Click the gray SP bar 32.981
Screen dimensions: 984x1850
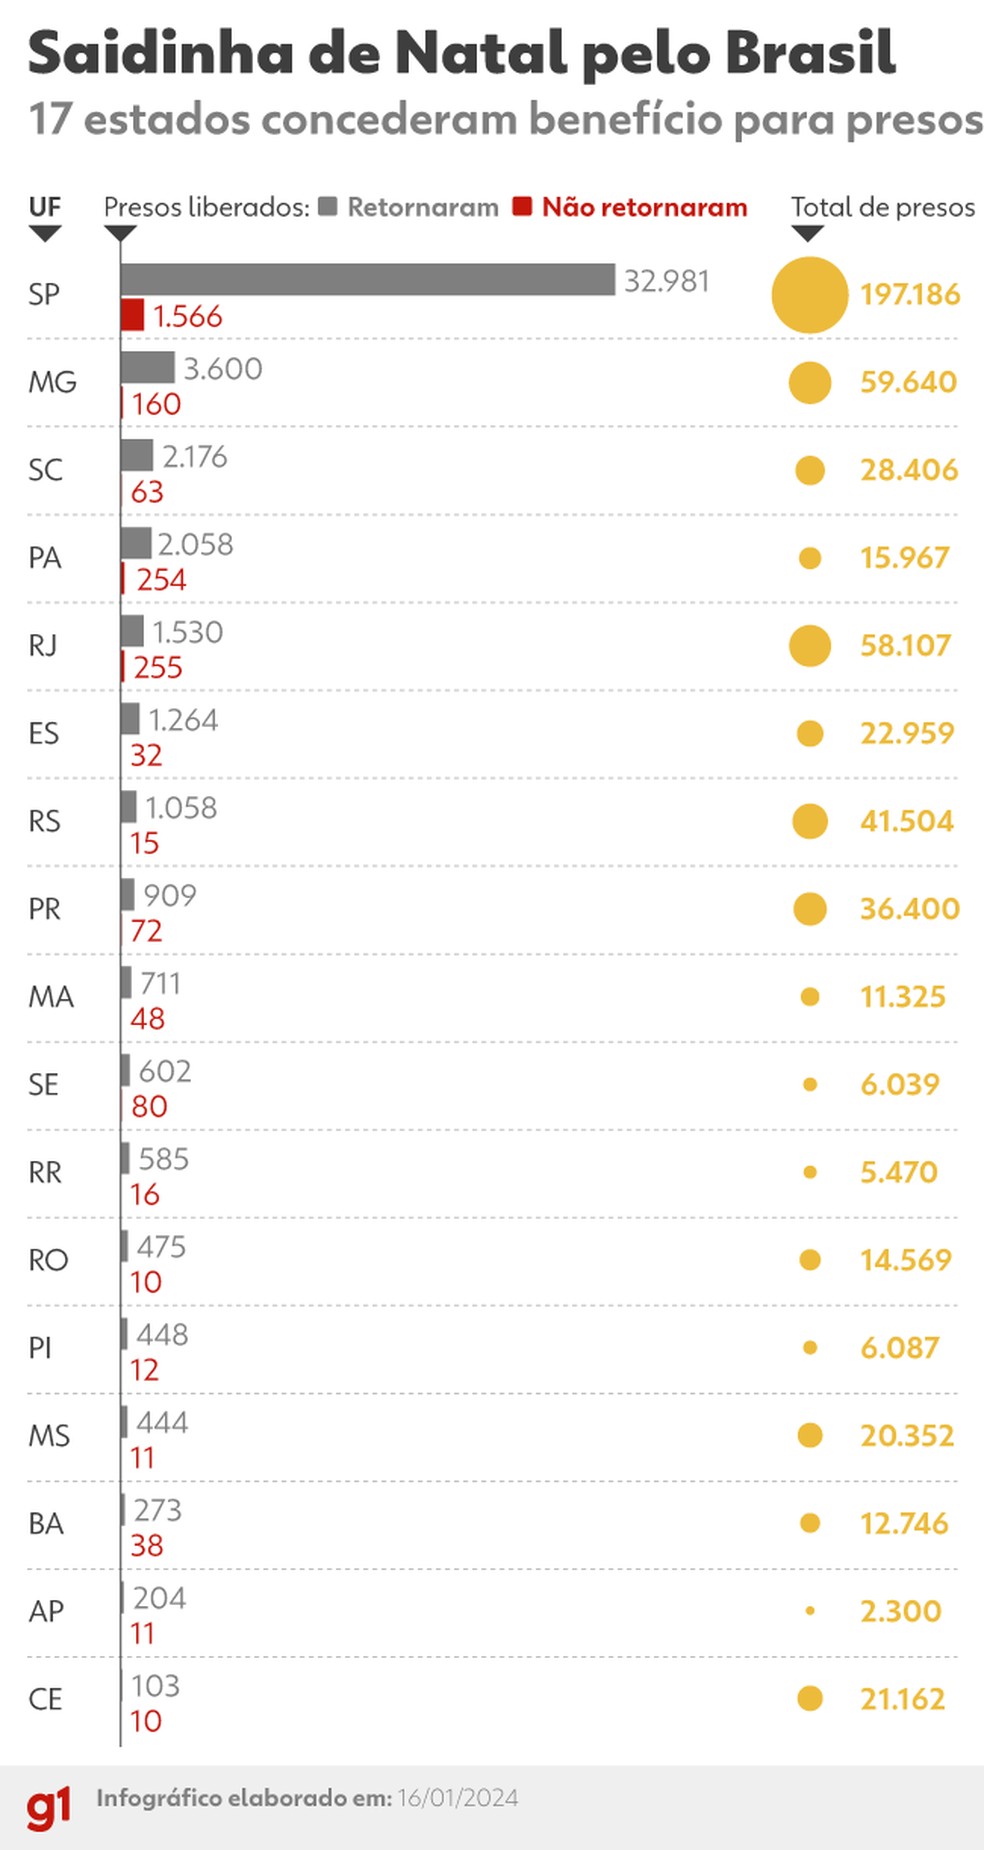click(x=368, y=280)
